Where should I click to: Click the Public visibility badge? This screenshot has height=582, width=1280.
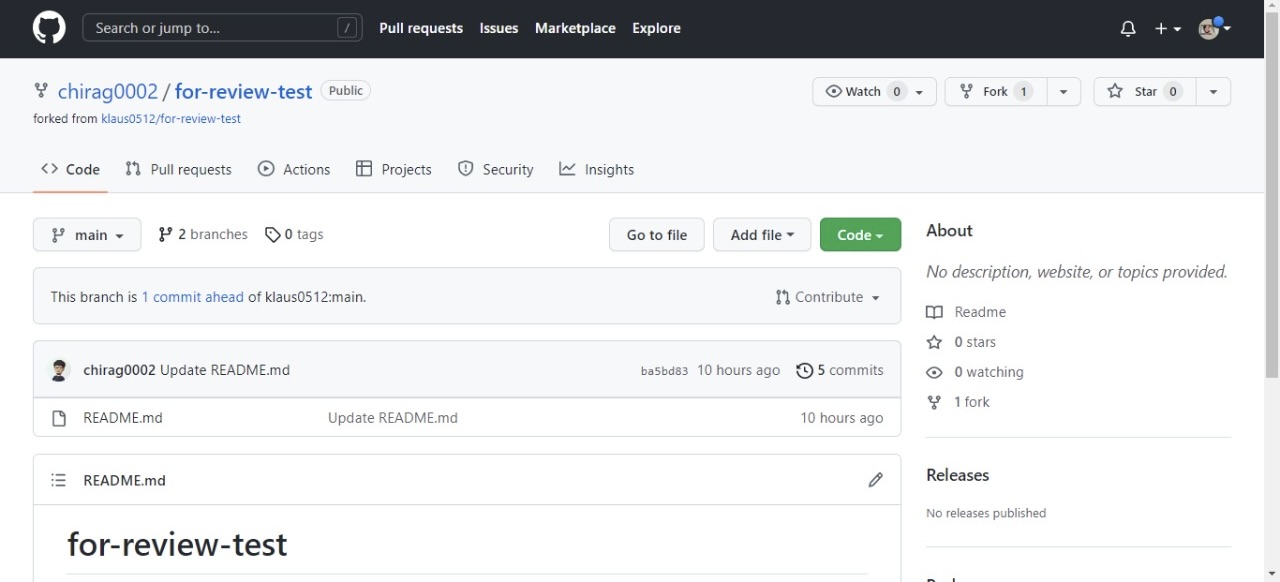[x=346, y=90]
